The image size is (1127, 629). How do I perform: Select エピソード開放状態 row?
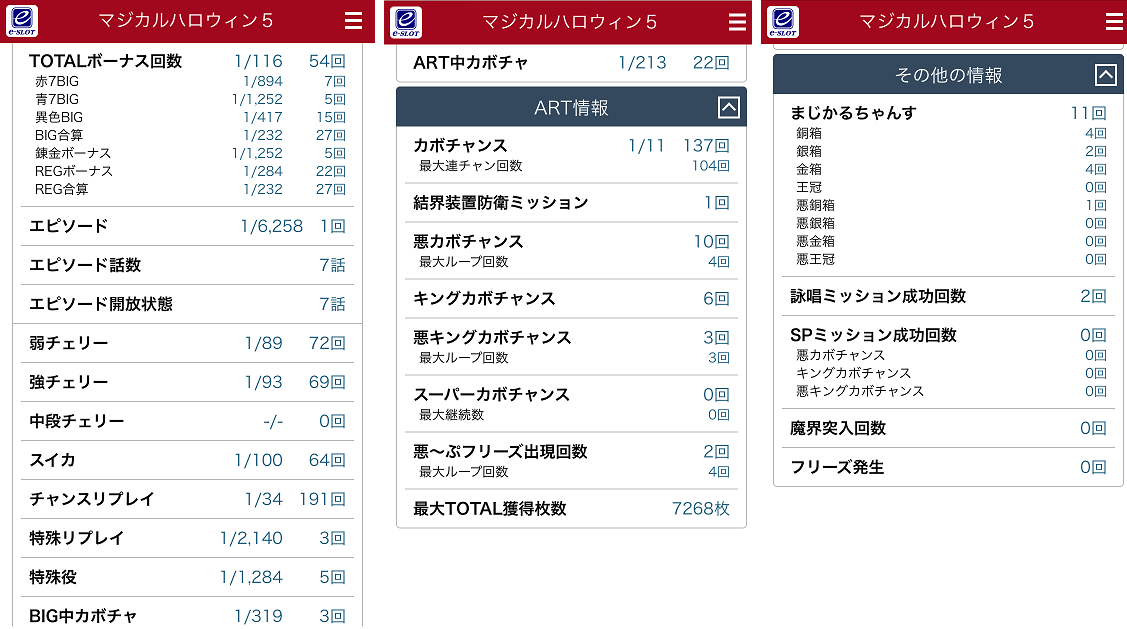[x=187, y=304]
